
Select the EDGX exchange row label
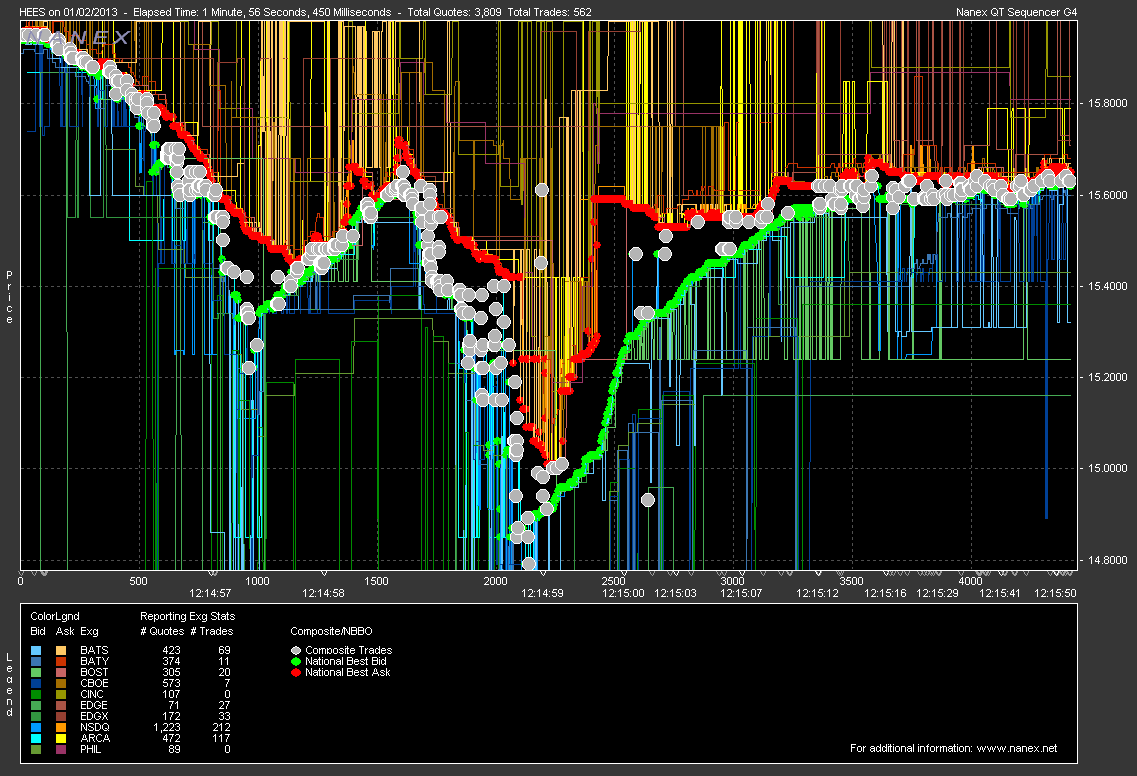pos(92,716)
